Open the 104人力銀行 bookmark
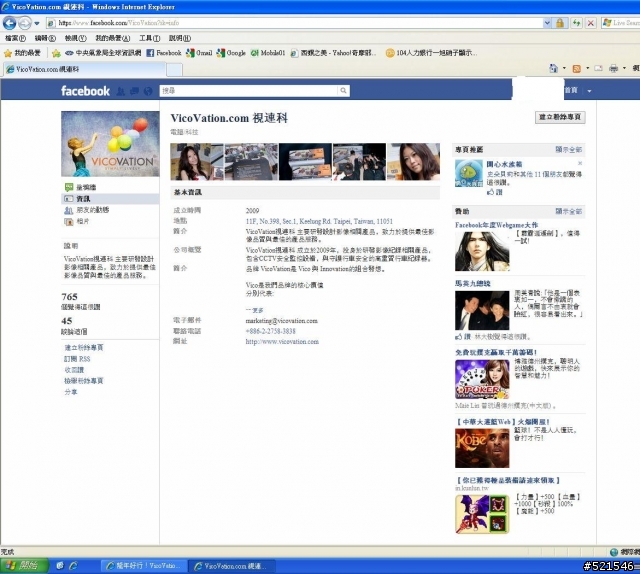640x574 pixels. 431,53
